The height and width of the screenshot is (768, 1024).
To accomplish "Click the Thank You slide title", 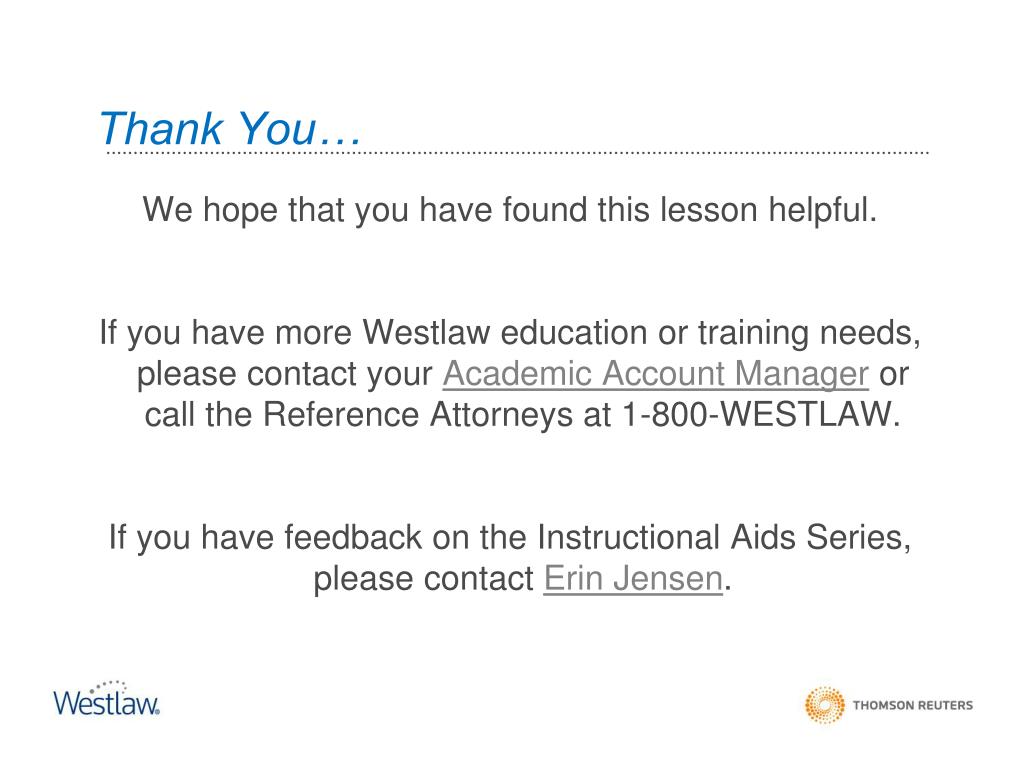I will click(x=229, y=128).
